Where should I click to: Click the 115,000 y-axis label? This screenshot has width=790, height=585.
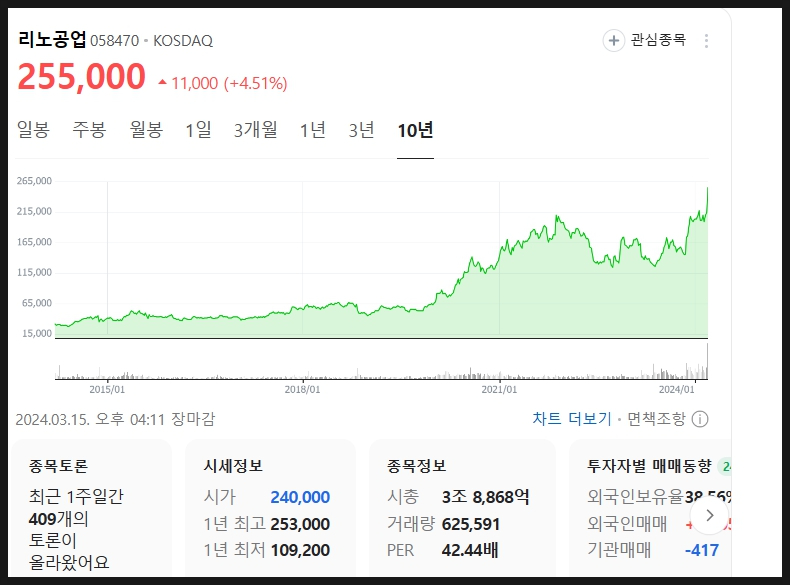tap(34, 272)
